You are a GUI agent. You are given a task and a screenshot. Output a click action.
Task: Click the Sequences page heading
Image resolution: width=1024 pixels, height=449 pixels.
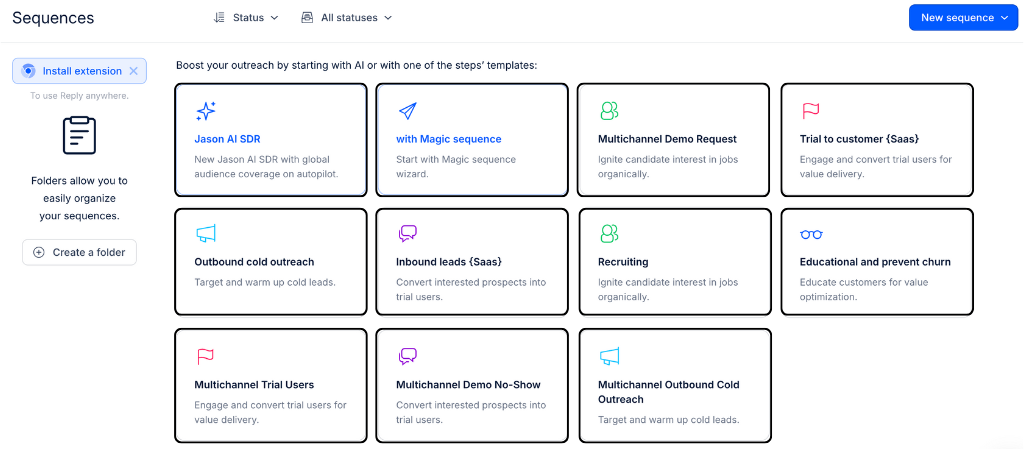[x=53, y=18]
